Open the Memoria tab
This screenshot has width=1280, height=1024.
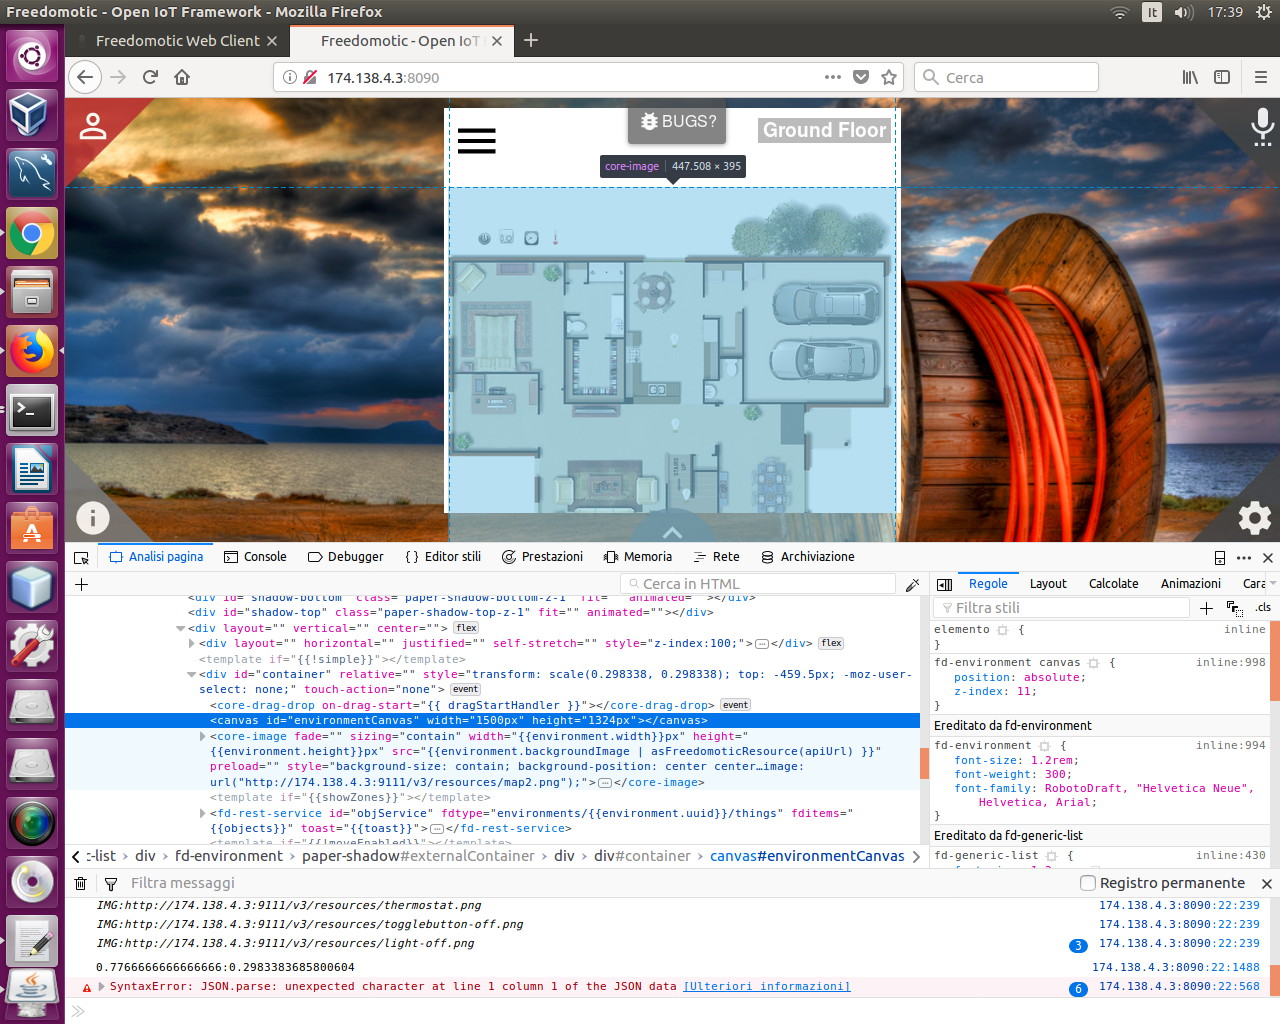tap(638, 557)
